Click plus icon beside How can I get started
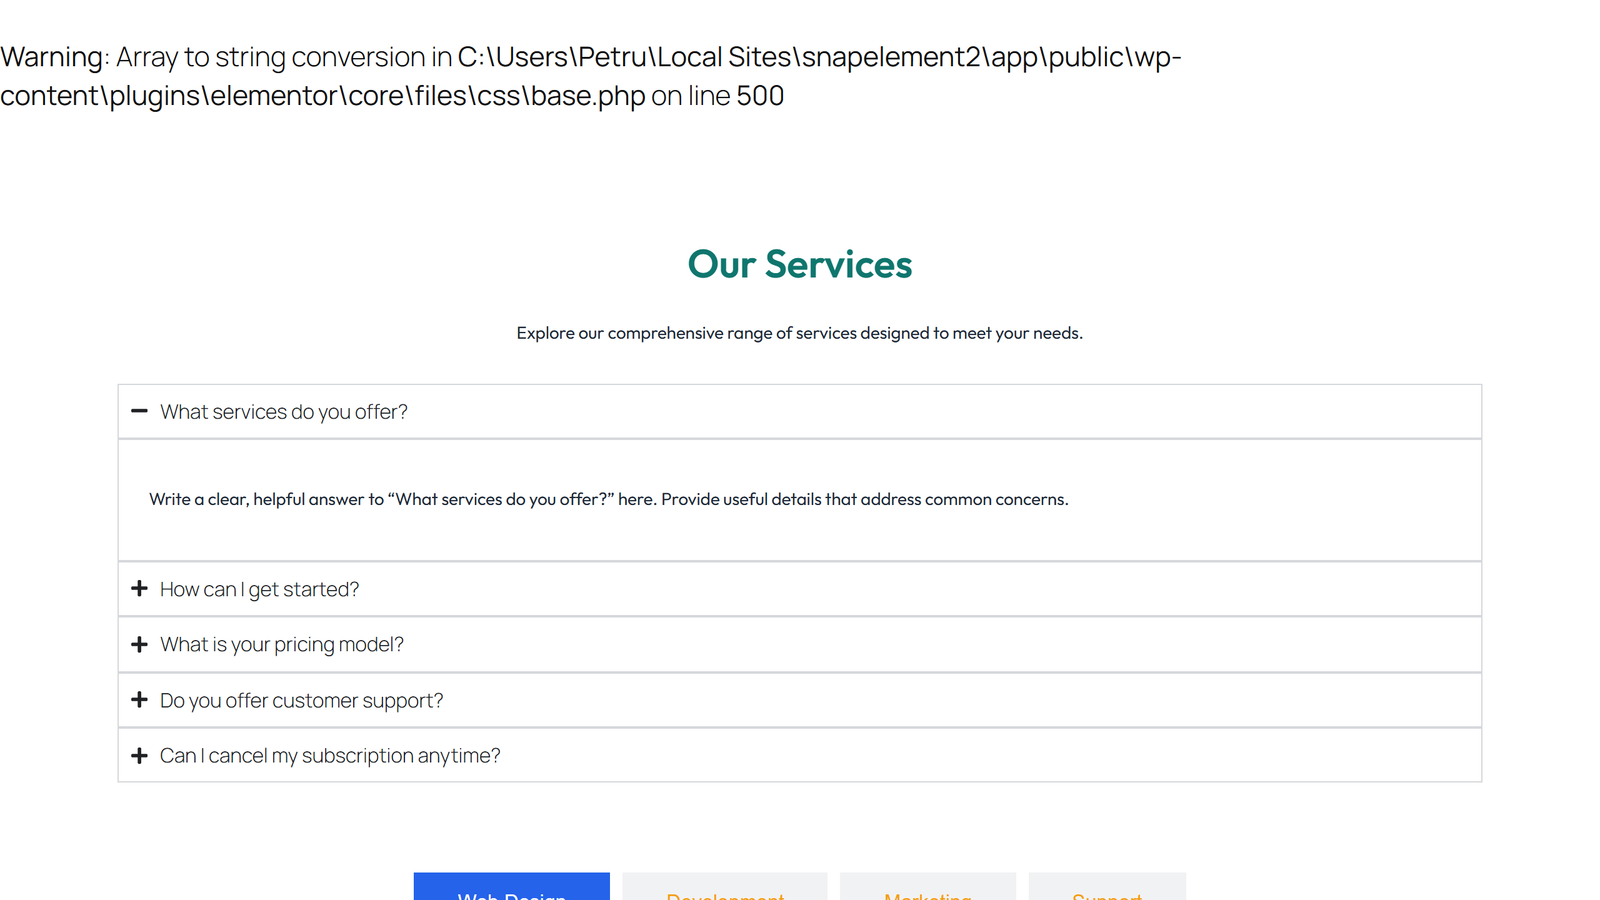The height and width of the screenshot is (900, 1600). 139,589
